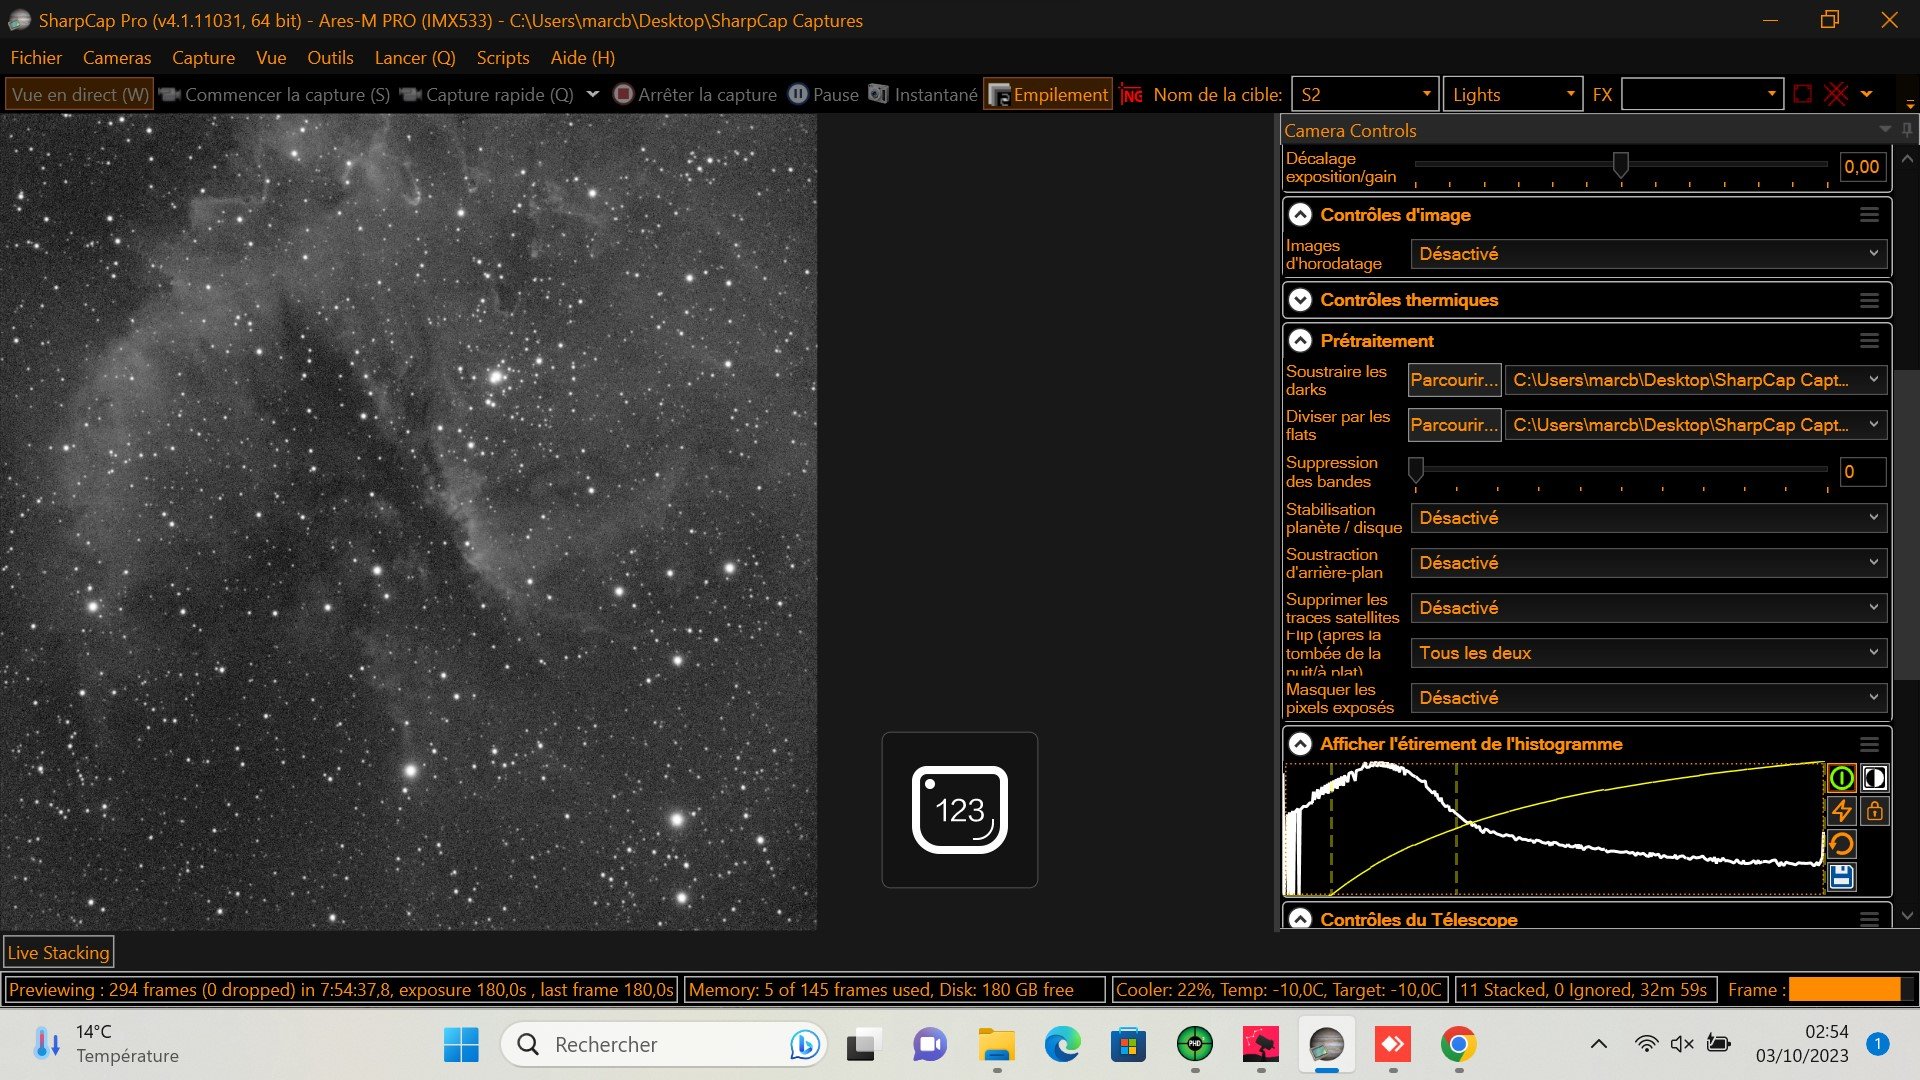Toggle the padlock icon in histogram panel
Viewport: 1920px width, 1080px height.
tap(1875, 810)
